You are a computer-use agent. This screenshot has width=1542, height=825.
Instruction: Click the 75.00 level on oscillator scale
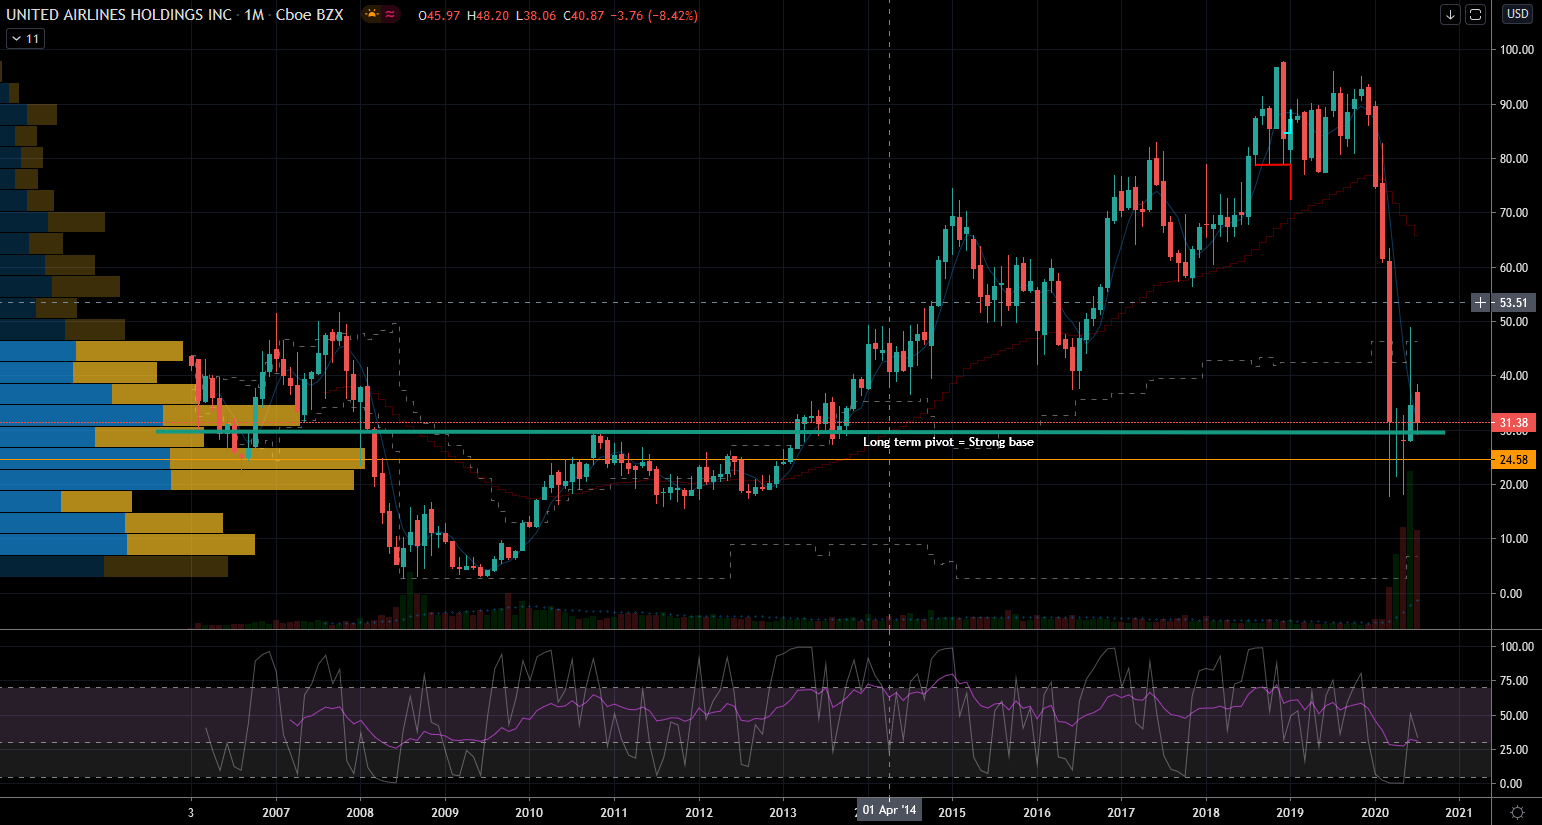(x=1516, y=681)
